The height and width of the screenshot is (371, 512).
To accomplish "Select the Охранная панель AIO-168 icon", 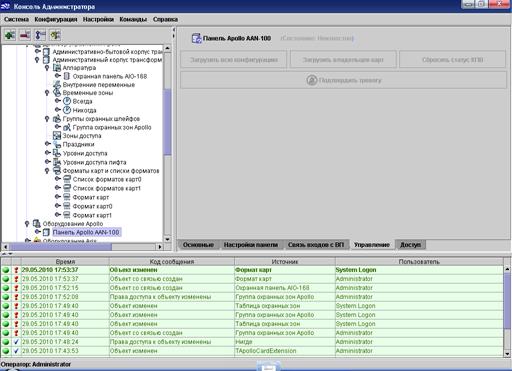I will click(x=67, y=76).
